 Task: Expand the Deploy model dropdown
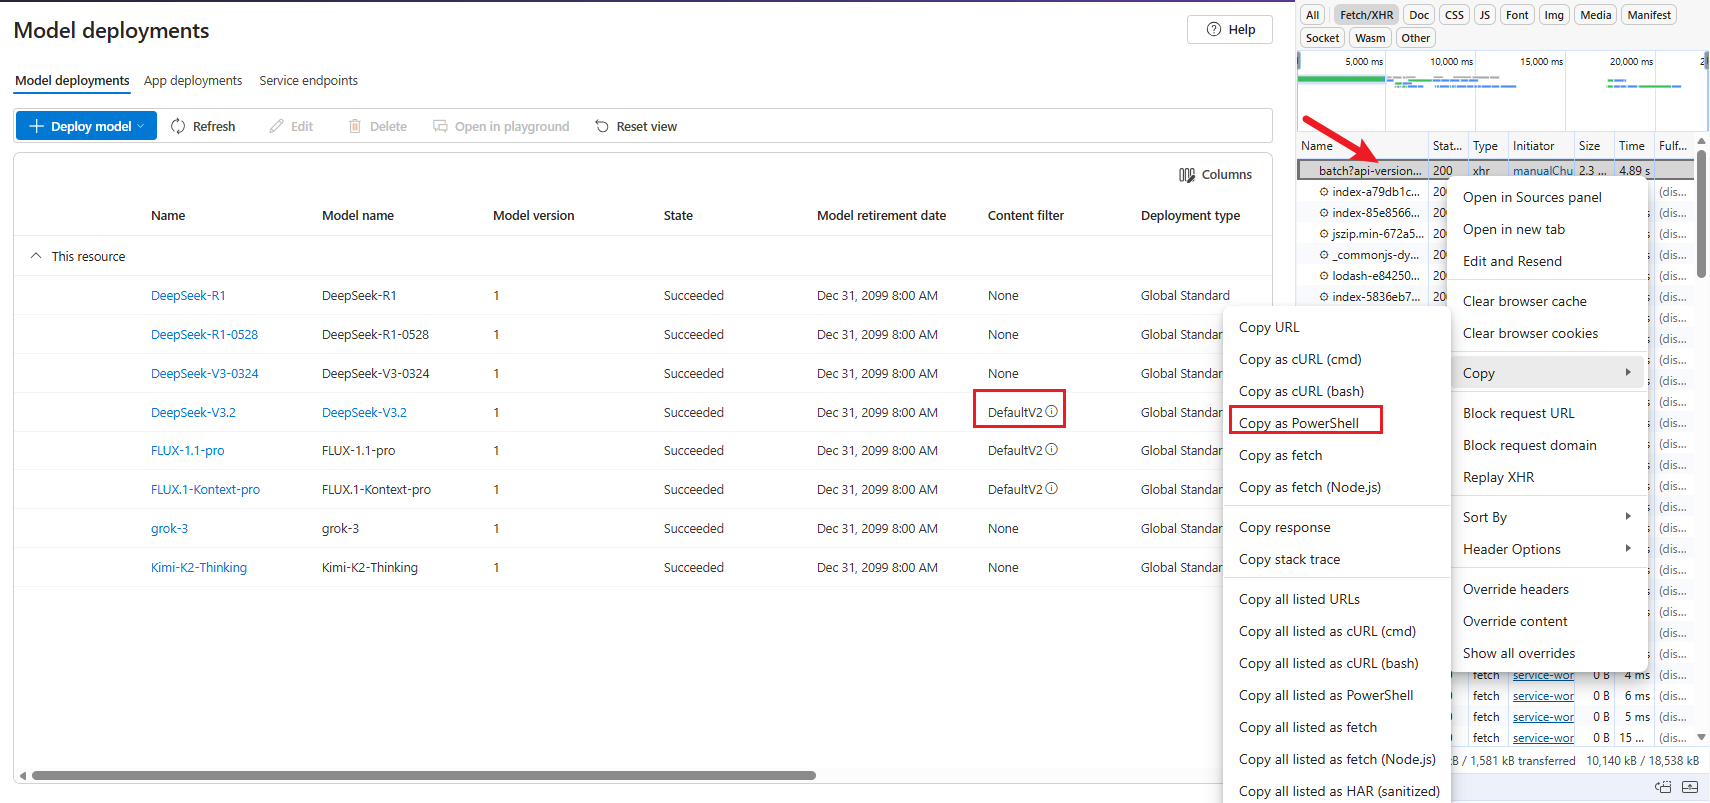(x=141, y=126)
